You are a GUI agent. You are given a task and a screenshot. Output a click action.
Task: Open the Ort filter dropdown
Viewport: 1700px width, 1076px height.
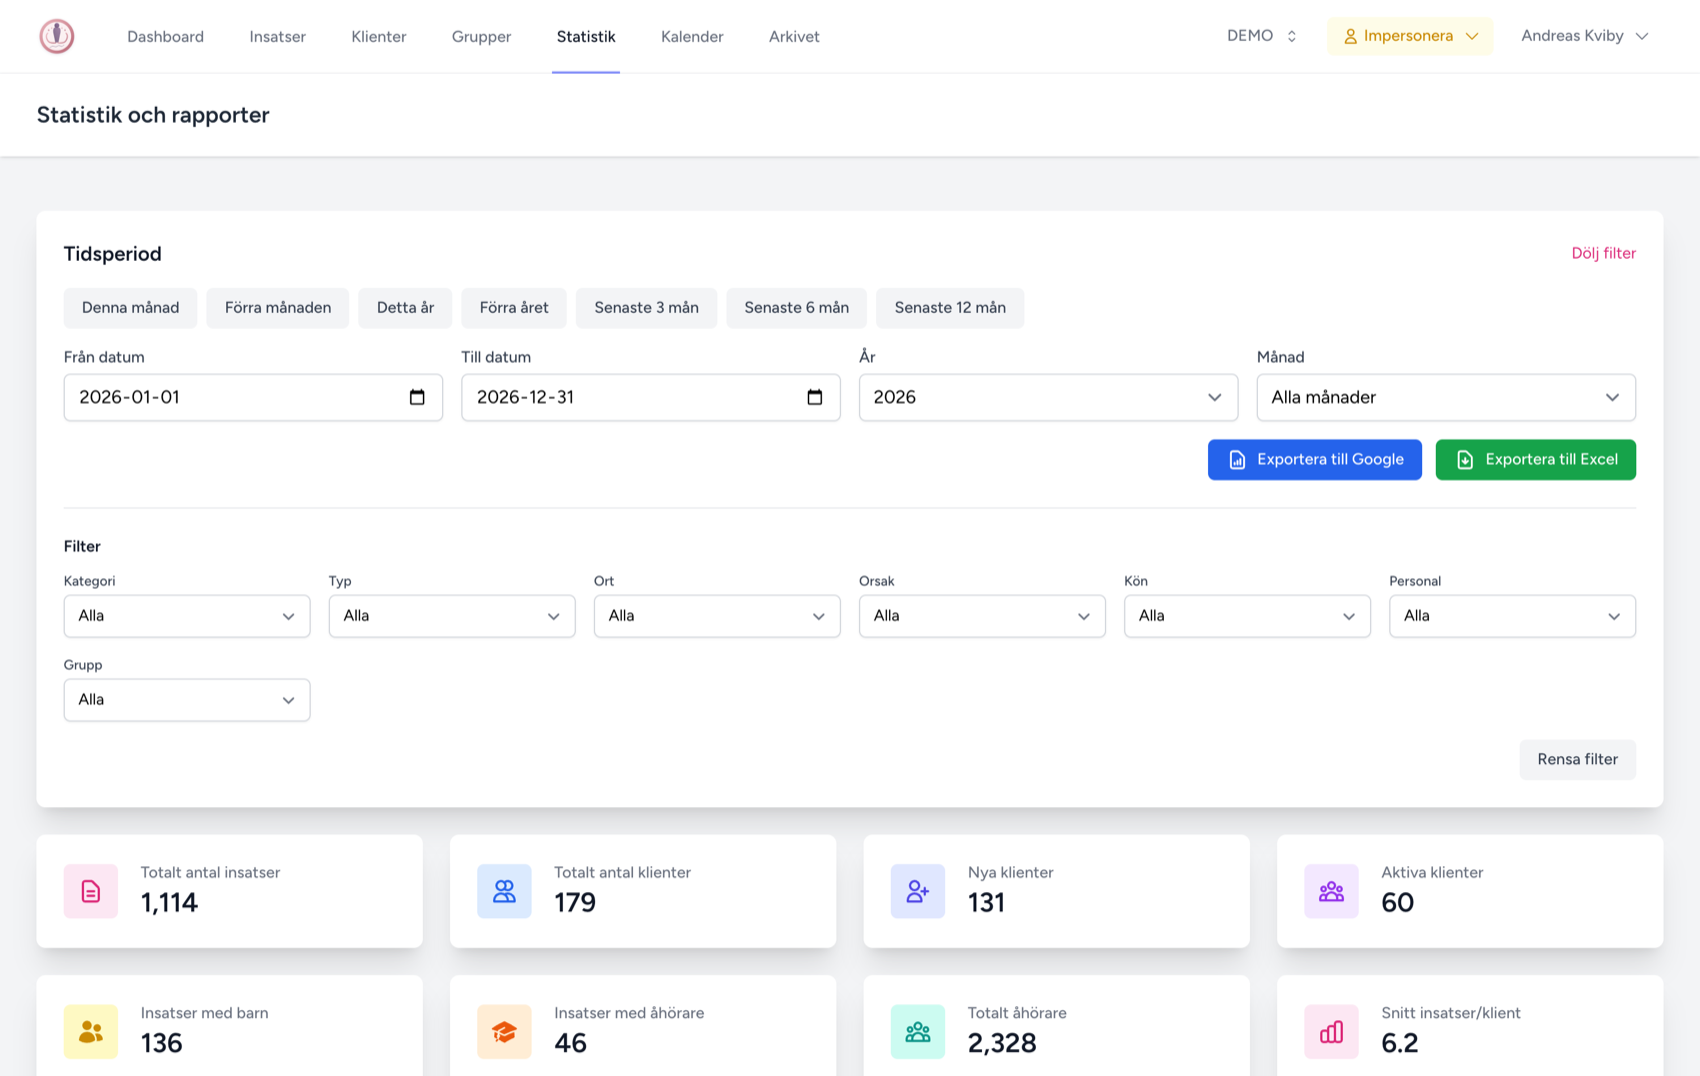(717, 616)
